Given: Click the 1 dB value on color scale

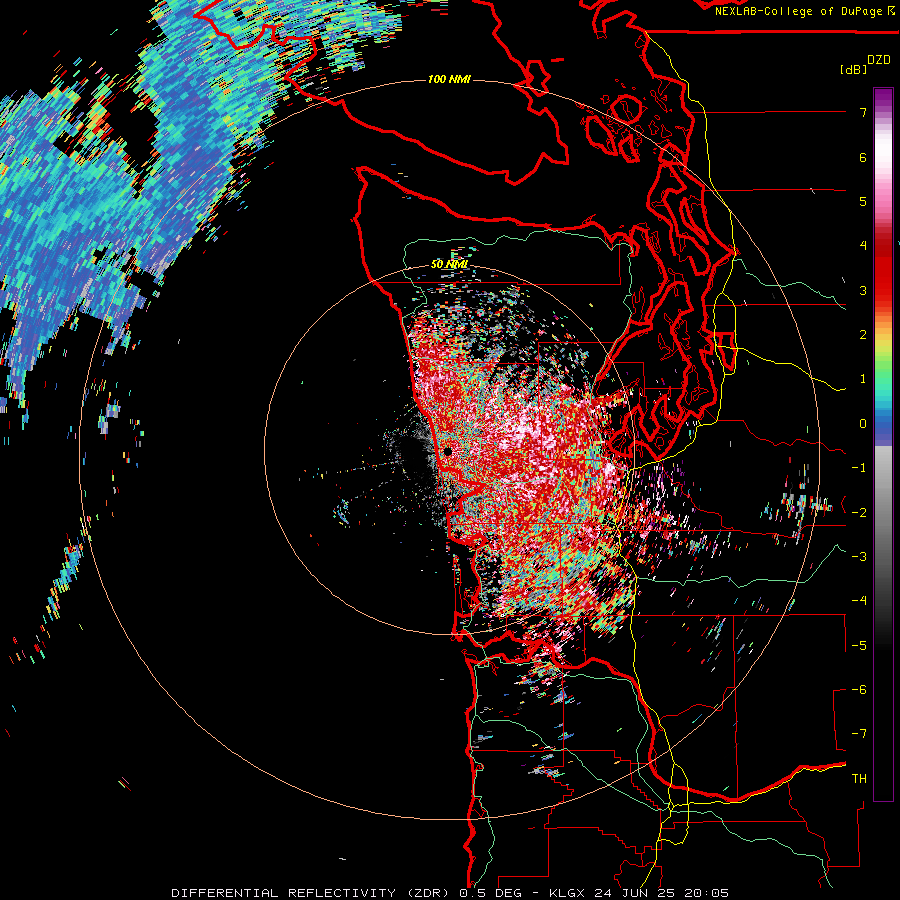Looking at the screenshot, I should [863, 379].
